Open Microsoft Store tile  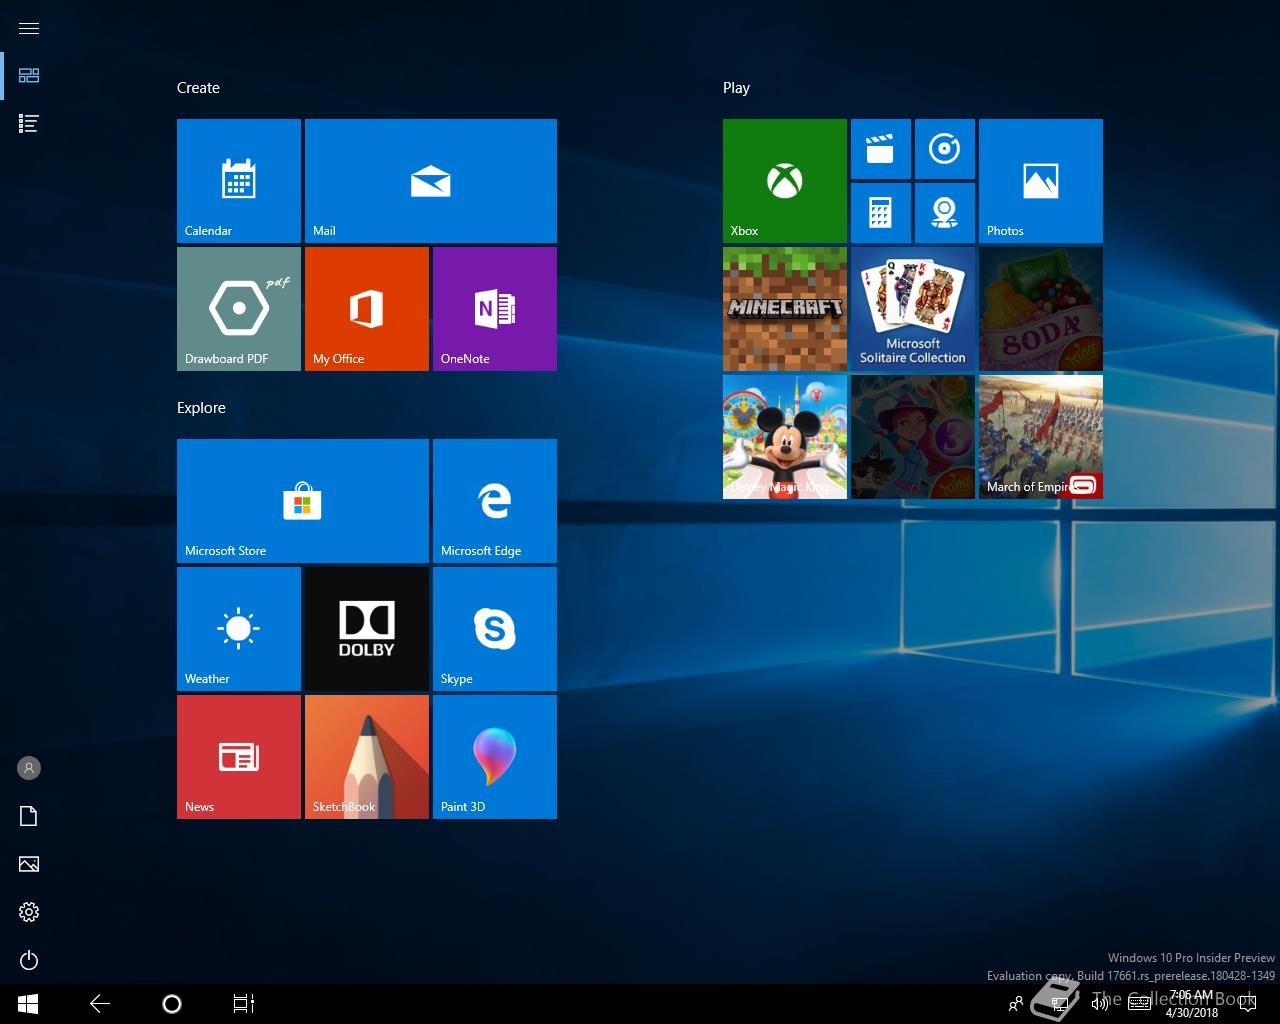pyautogui.click(x=303, y=501)
